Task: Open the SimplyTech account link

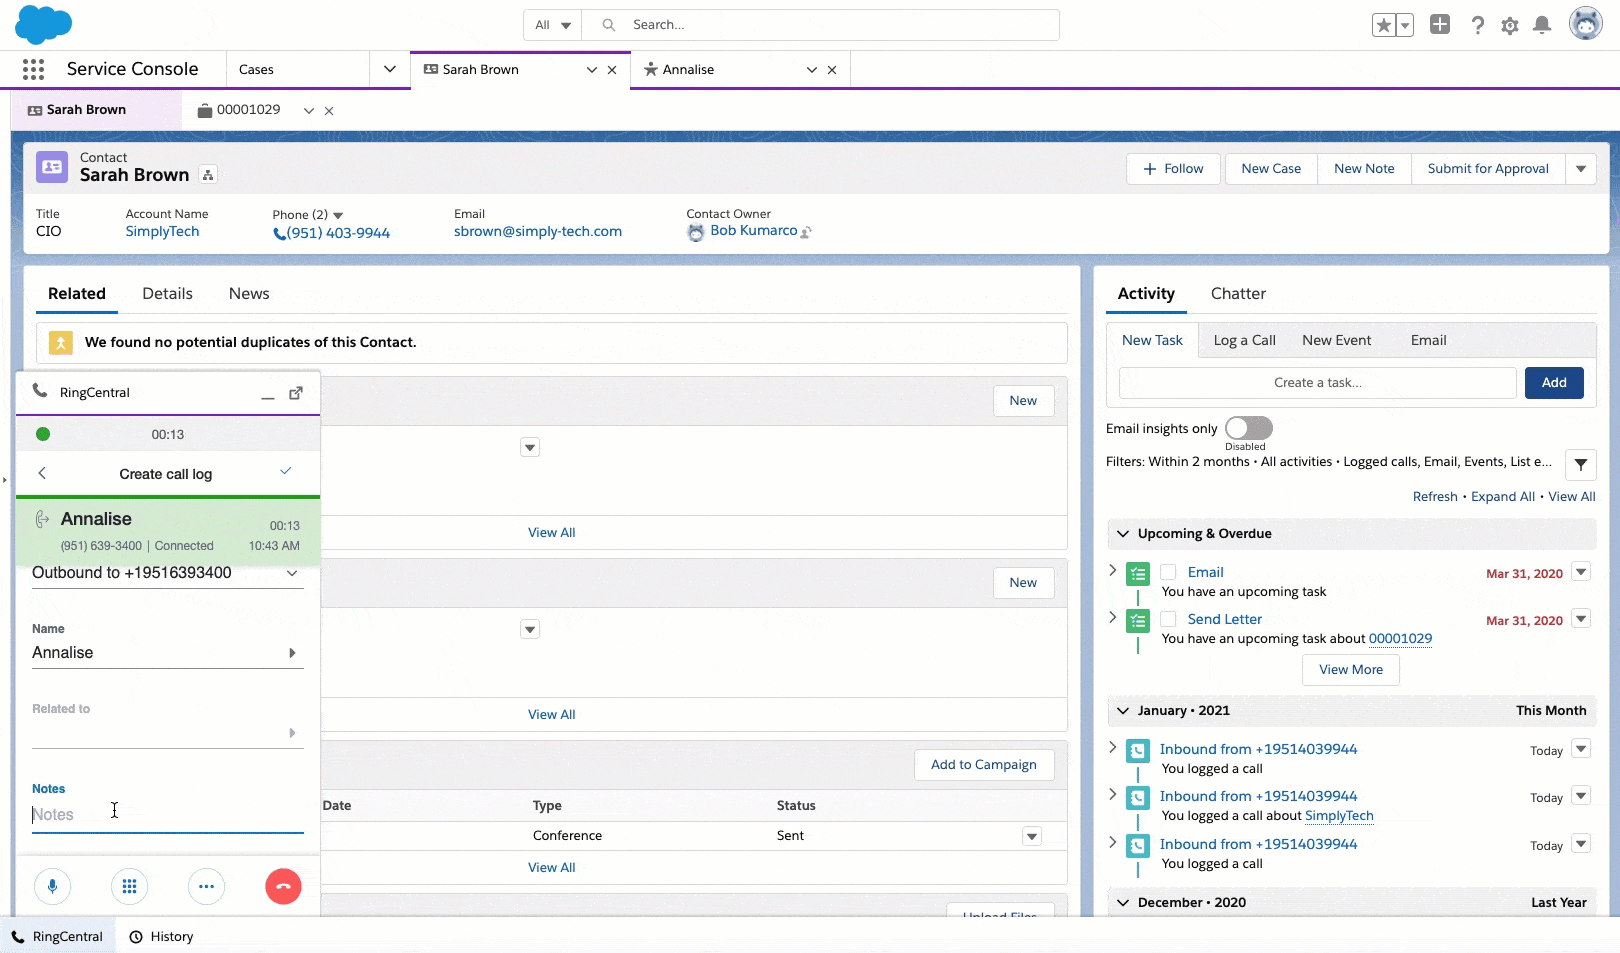Action: click(x=162, y=231)
